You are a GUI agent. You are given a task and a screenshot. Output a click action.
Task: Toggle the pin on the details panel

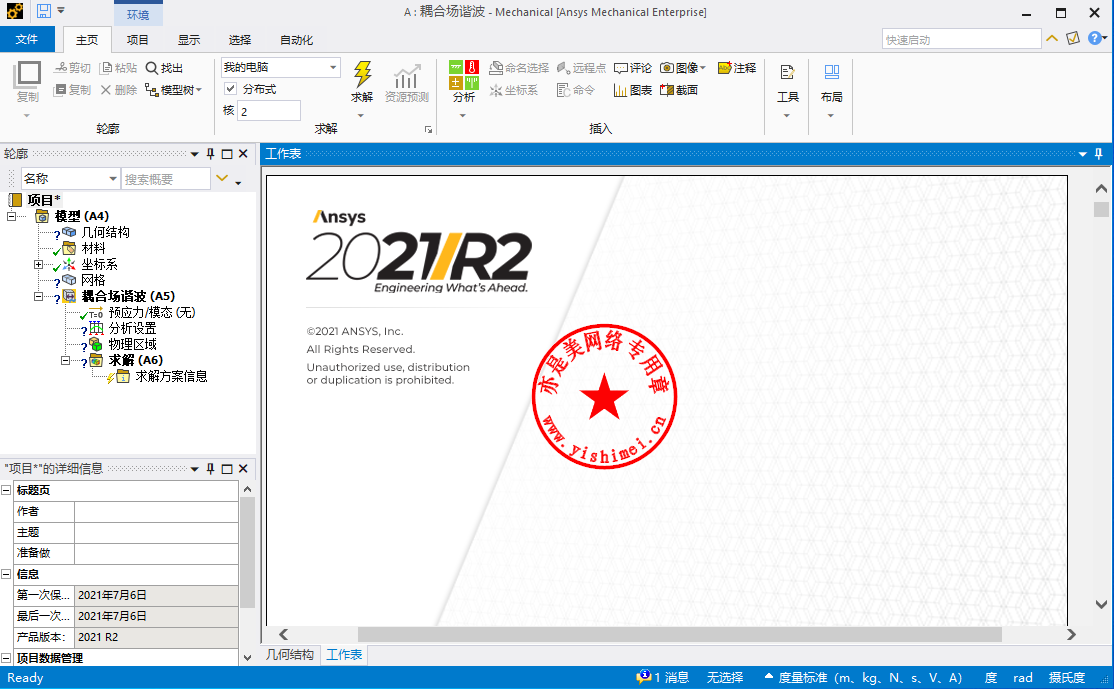210,469
